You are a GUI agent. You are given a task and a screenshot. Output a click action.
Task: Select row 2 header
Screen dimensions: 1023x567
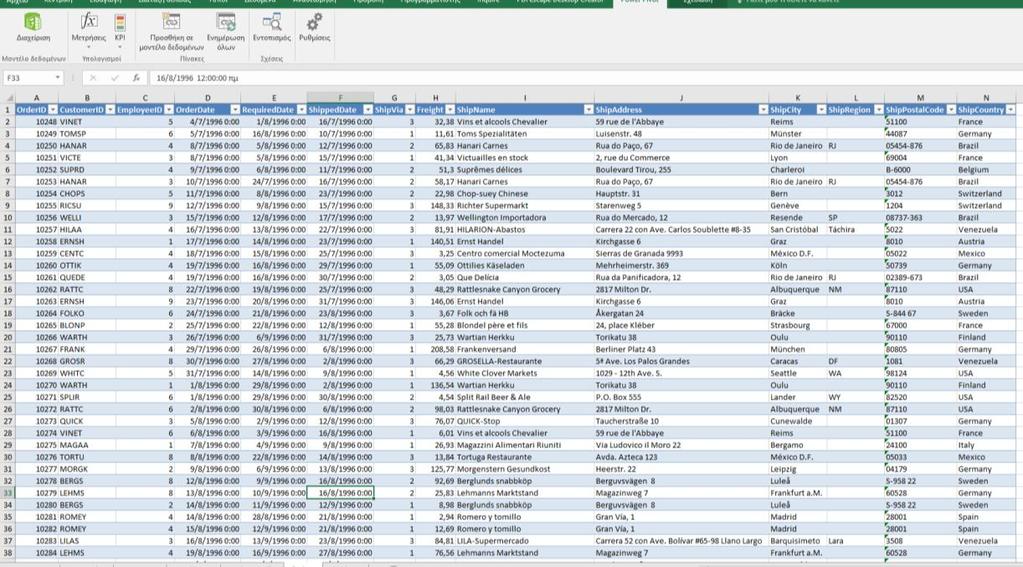[8, 122]
